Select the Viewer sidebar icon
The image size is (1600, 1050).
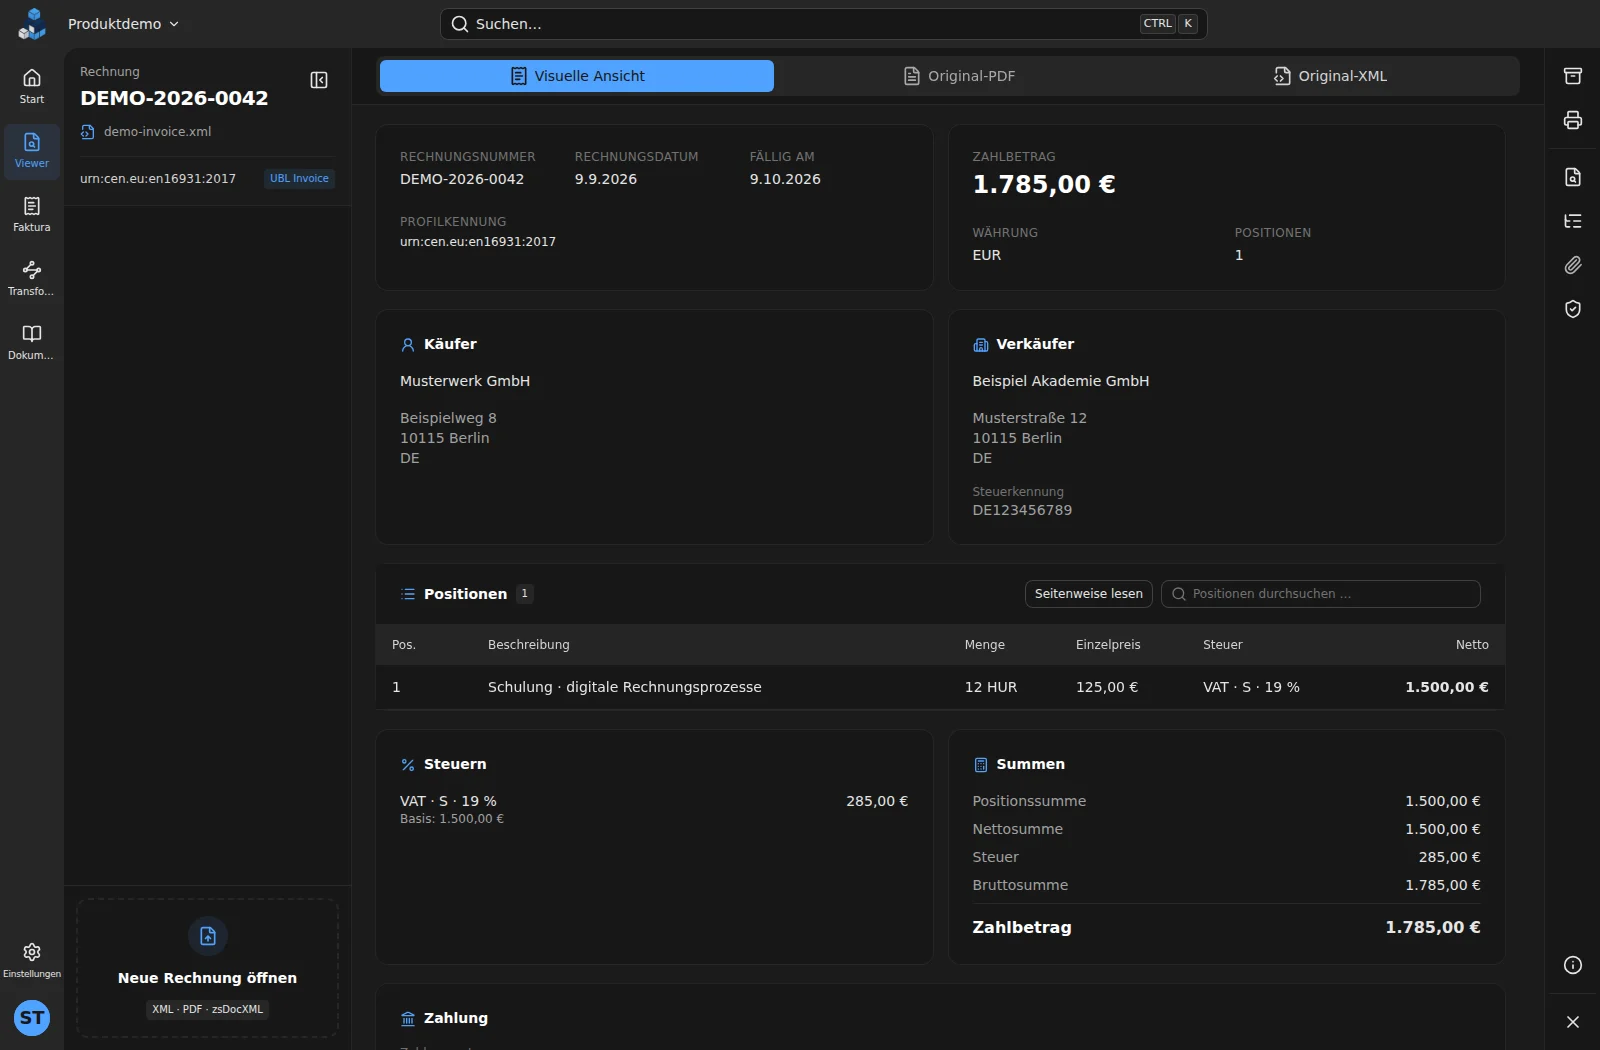32,151
